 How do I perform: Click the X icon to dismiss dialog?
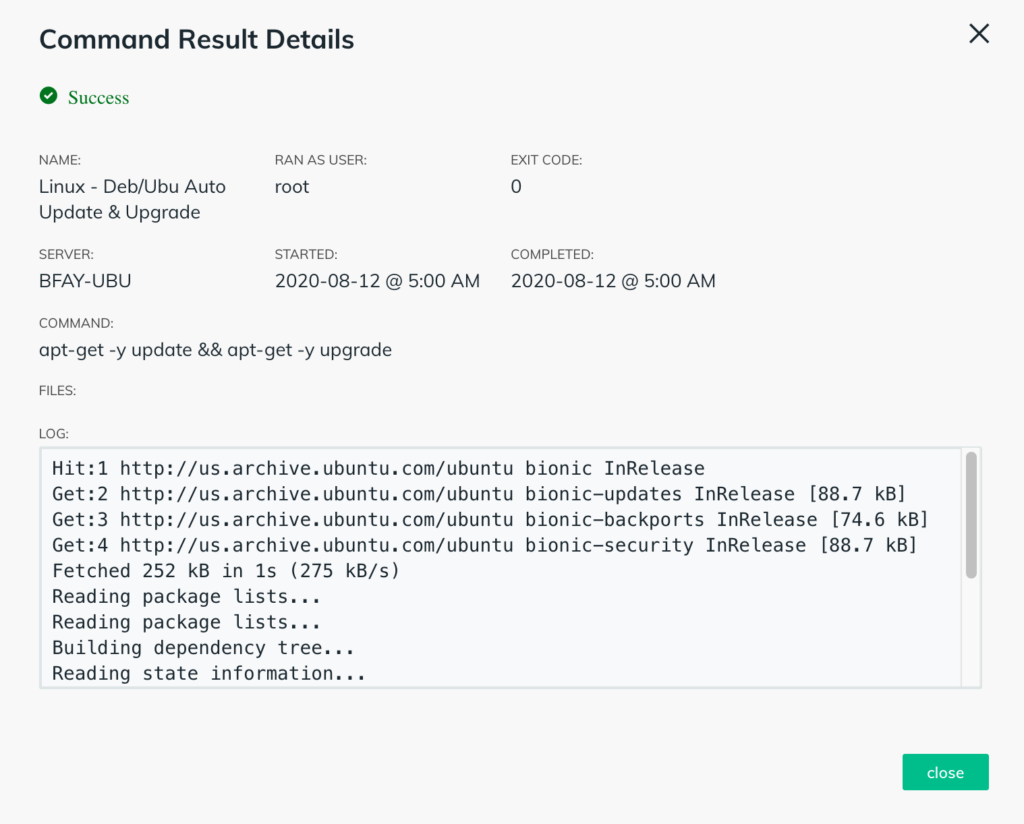coord(979,34)
